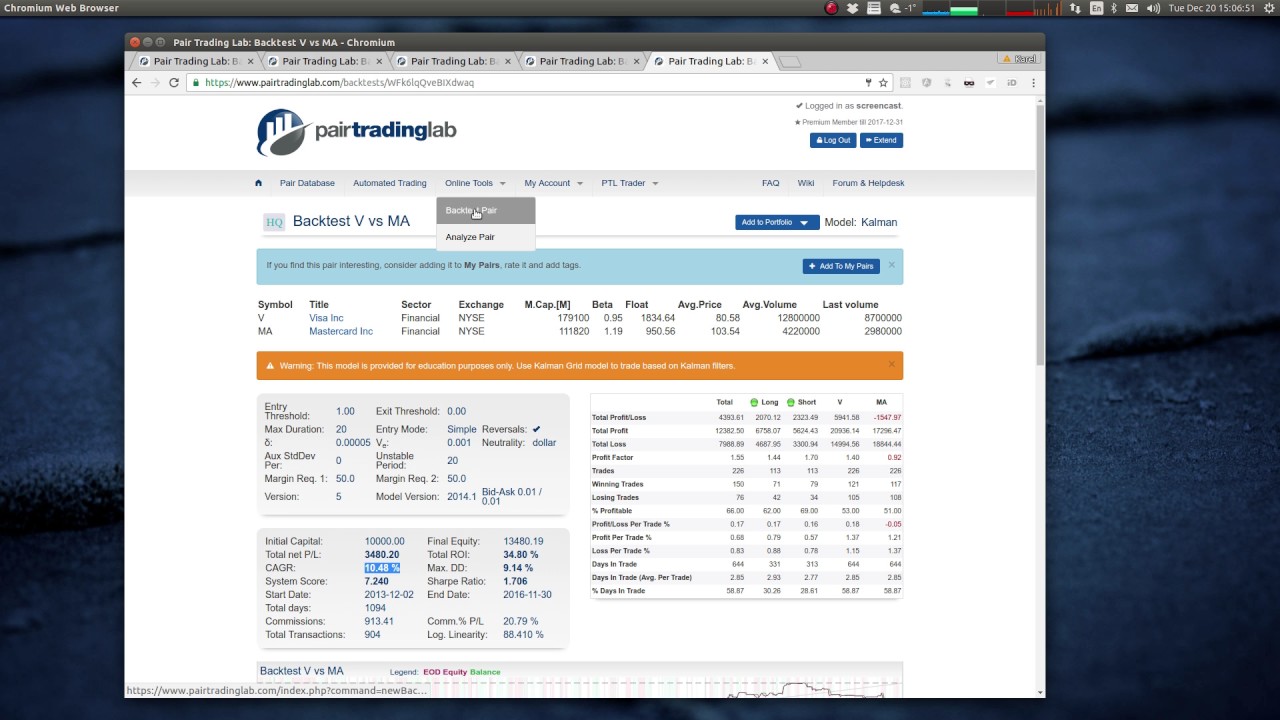Choose Backtest Pair from the open menu

tap(486, 211)
